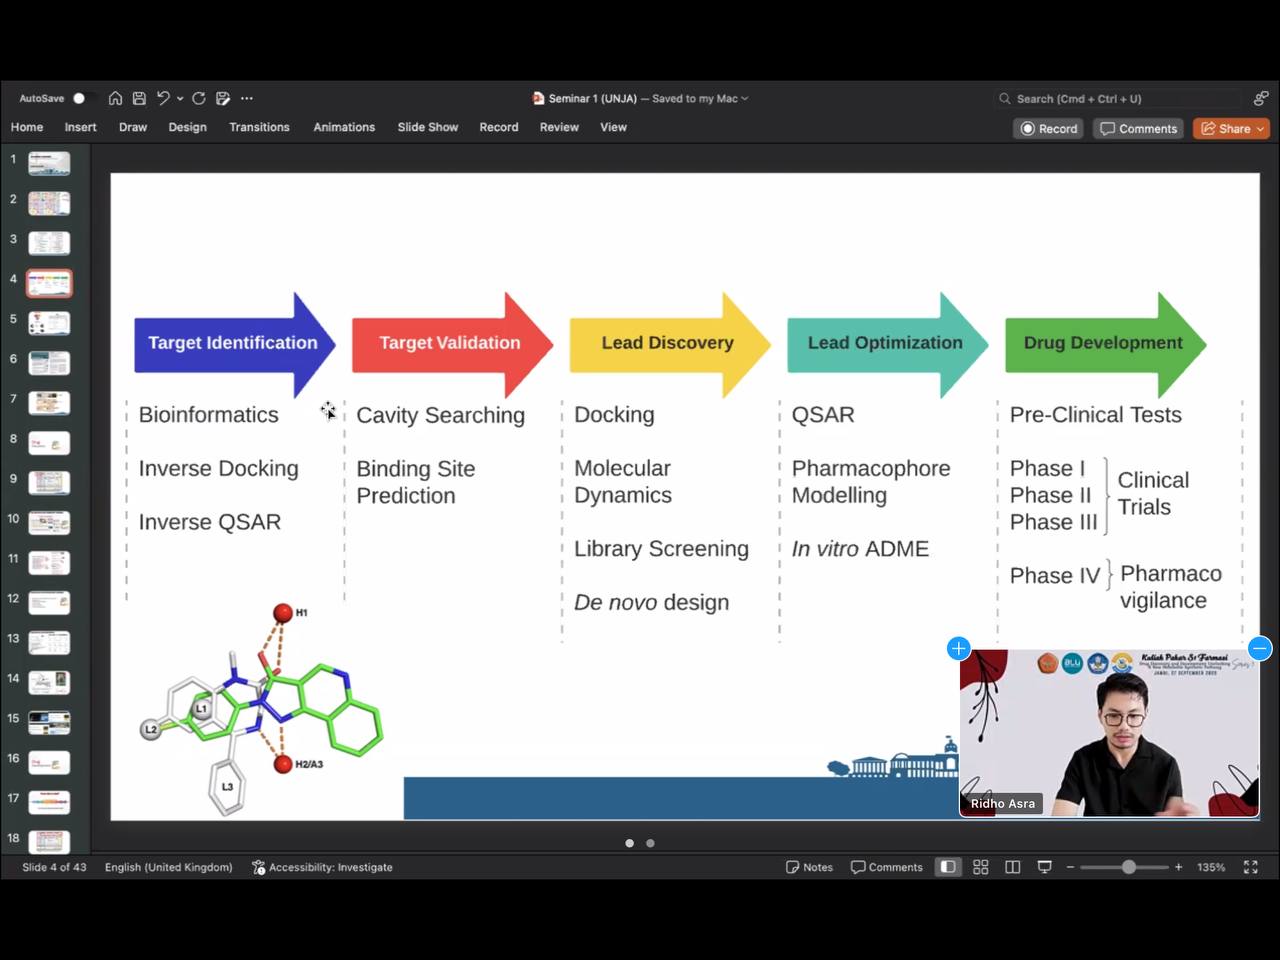Select slide 9 thumbnail in the sidebar

tap(49, 483)
